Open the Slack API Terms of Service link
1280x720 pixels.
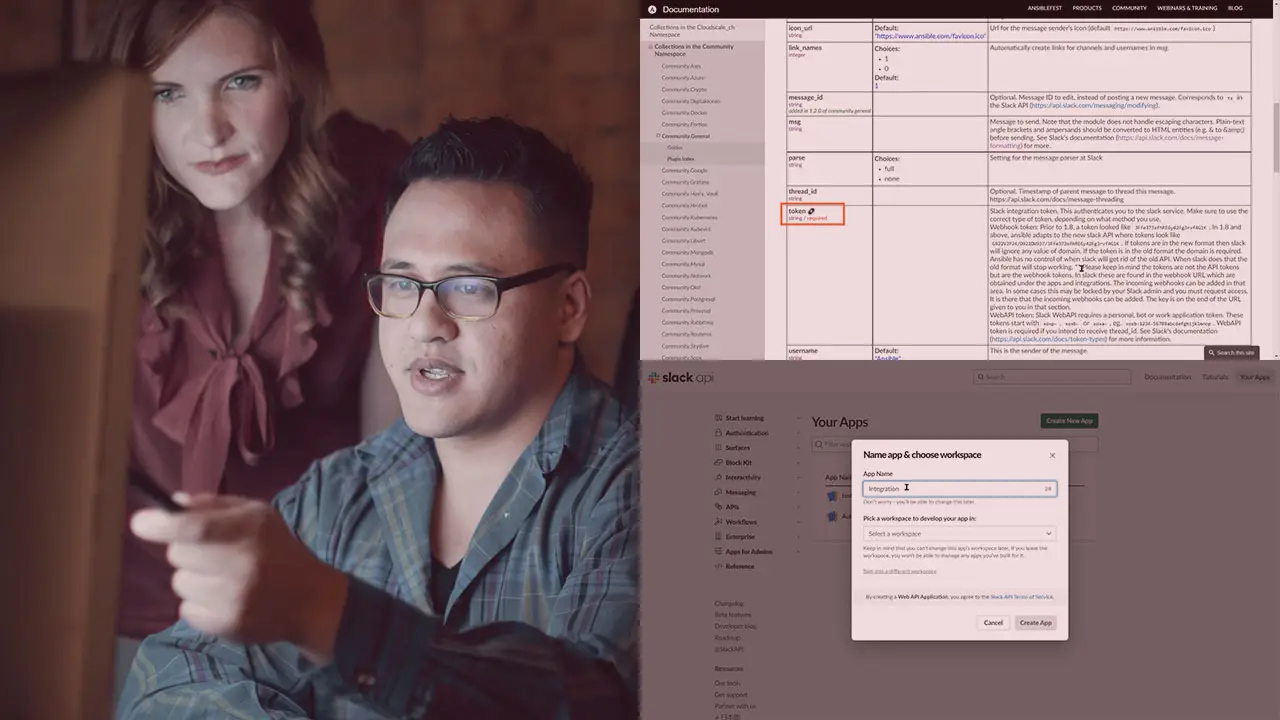pos(1021,596)
